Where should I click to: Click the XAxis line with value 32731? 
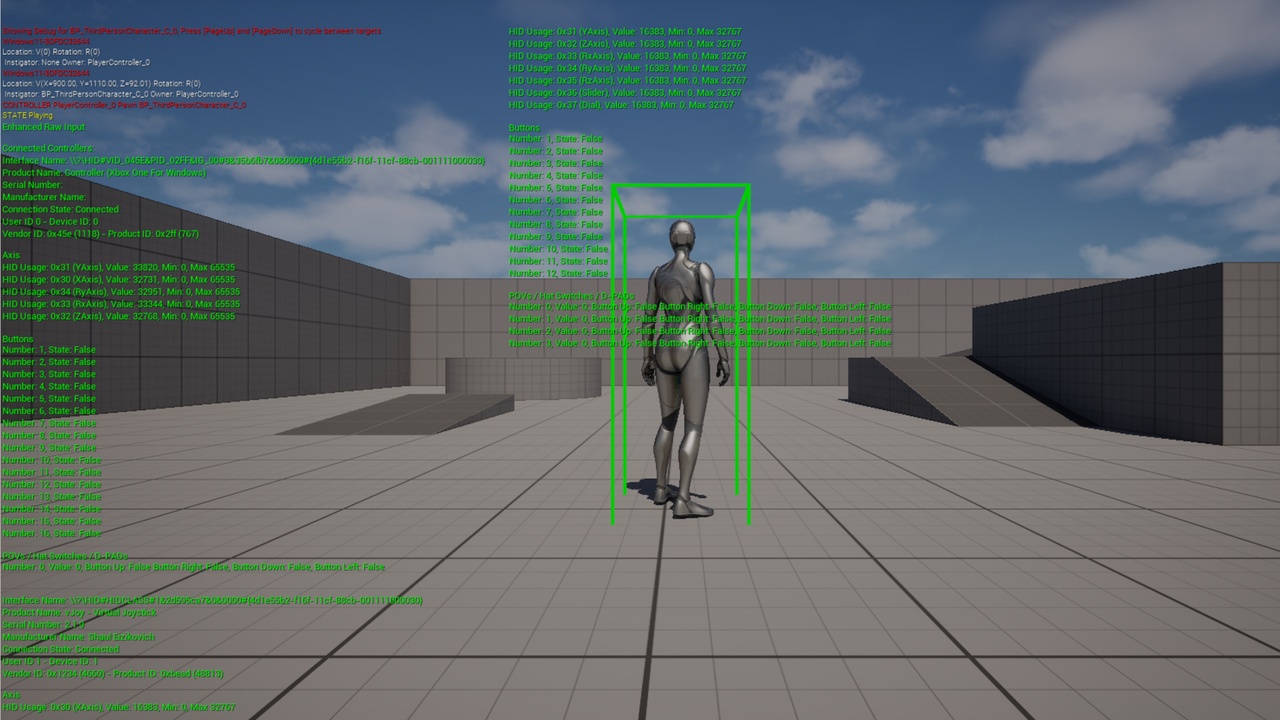[x=119, y=279]
